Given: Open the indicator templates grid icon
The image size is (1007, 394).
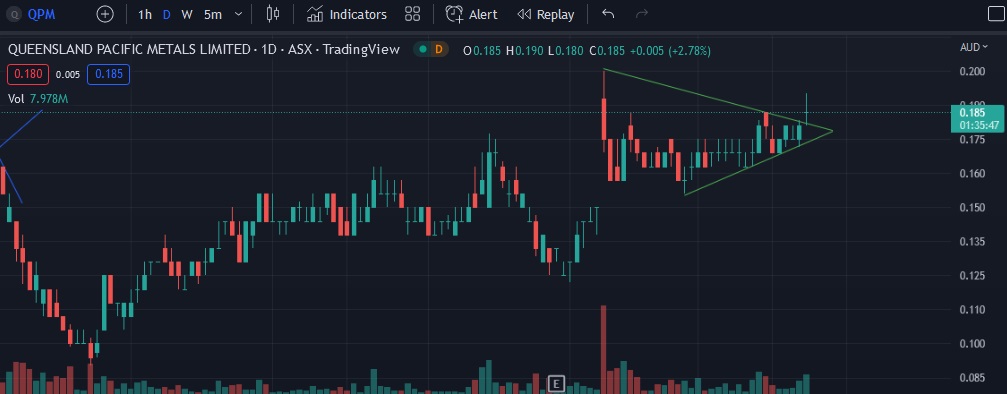Looking at the screenshot, I should [412, 14].
